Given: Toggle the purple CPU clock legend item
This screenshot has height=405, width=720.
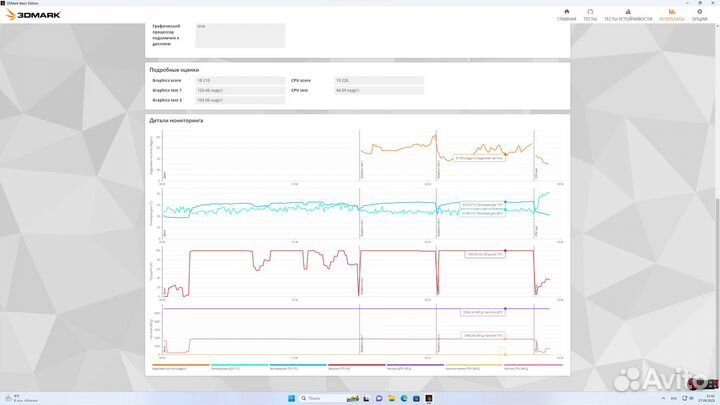Looking at the screenshot, I should point(416,367).
